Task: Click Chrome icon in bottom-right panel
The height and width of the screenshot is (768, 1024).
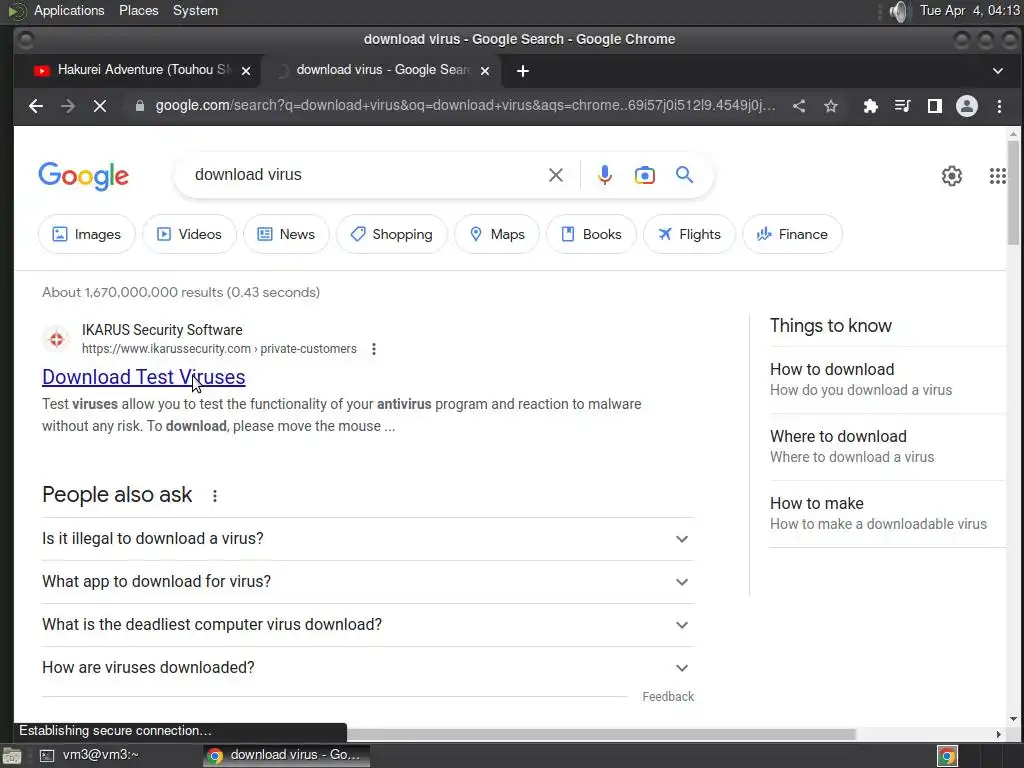Action: [x=947, y=756]
